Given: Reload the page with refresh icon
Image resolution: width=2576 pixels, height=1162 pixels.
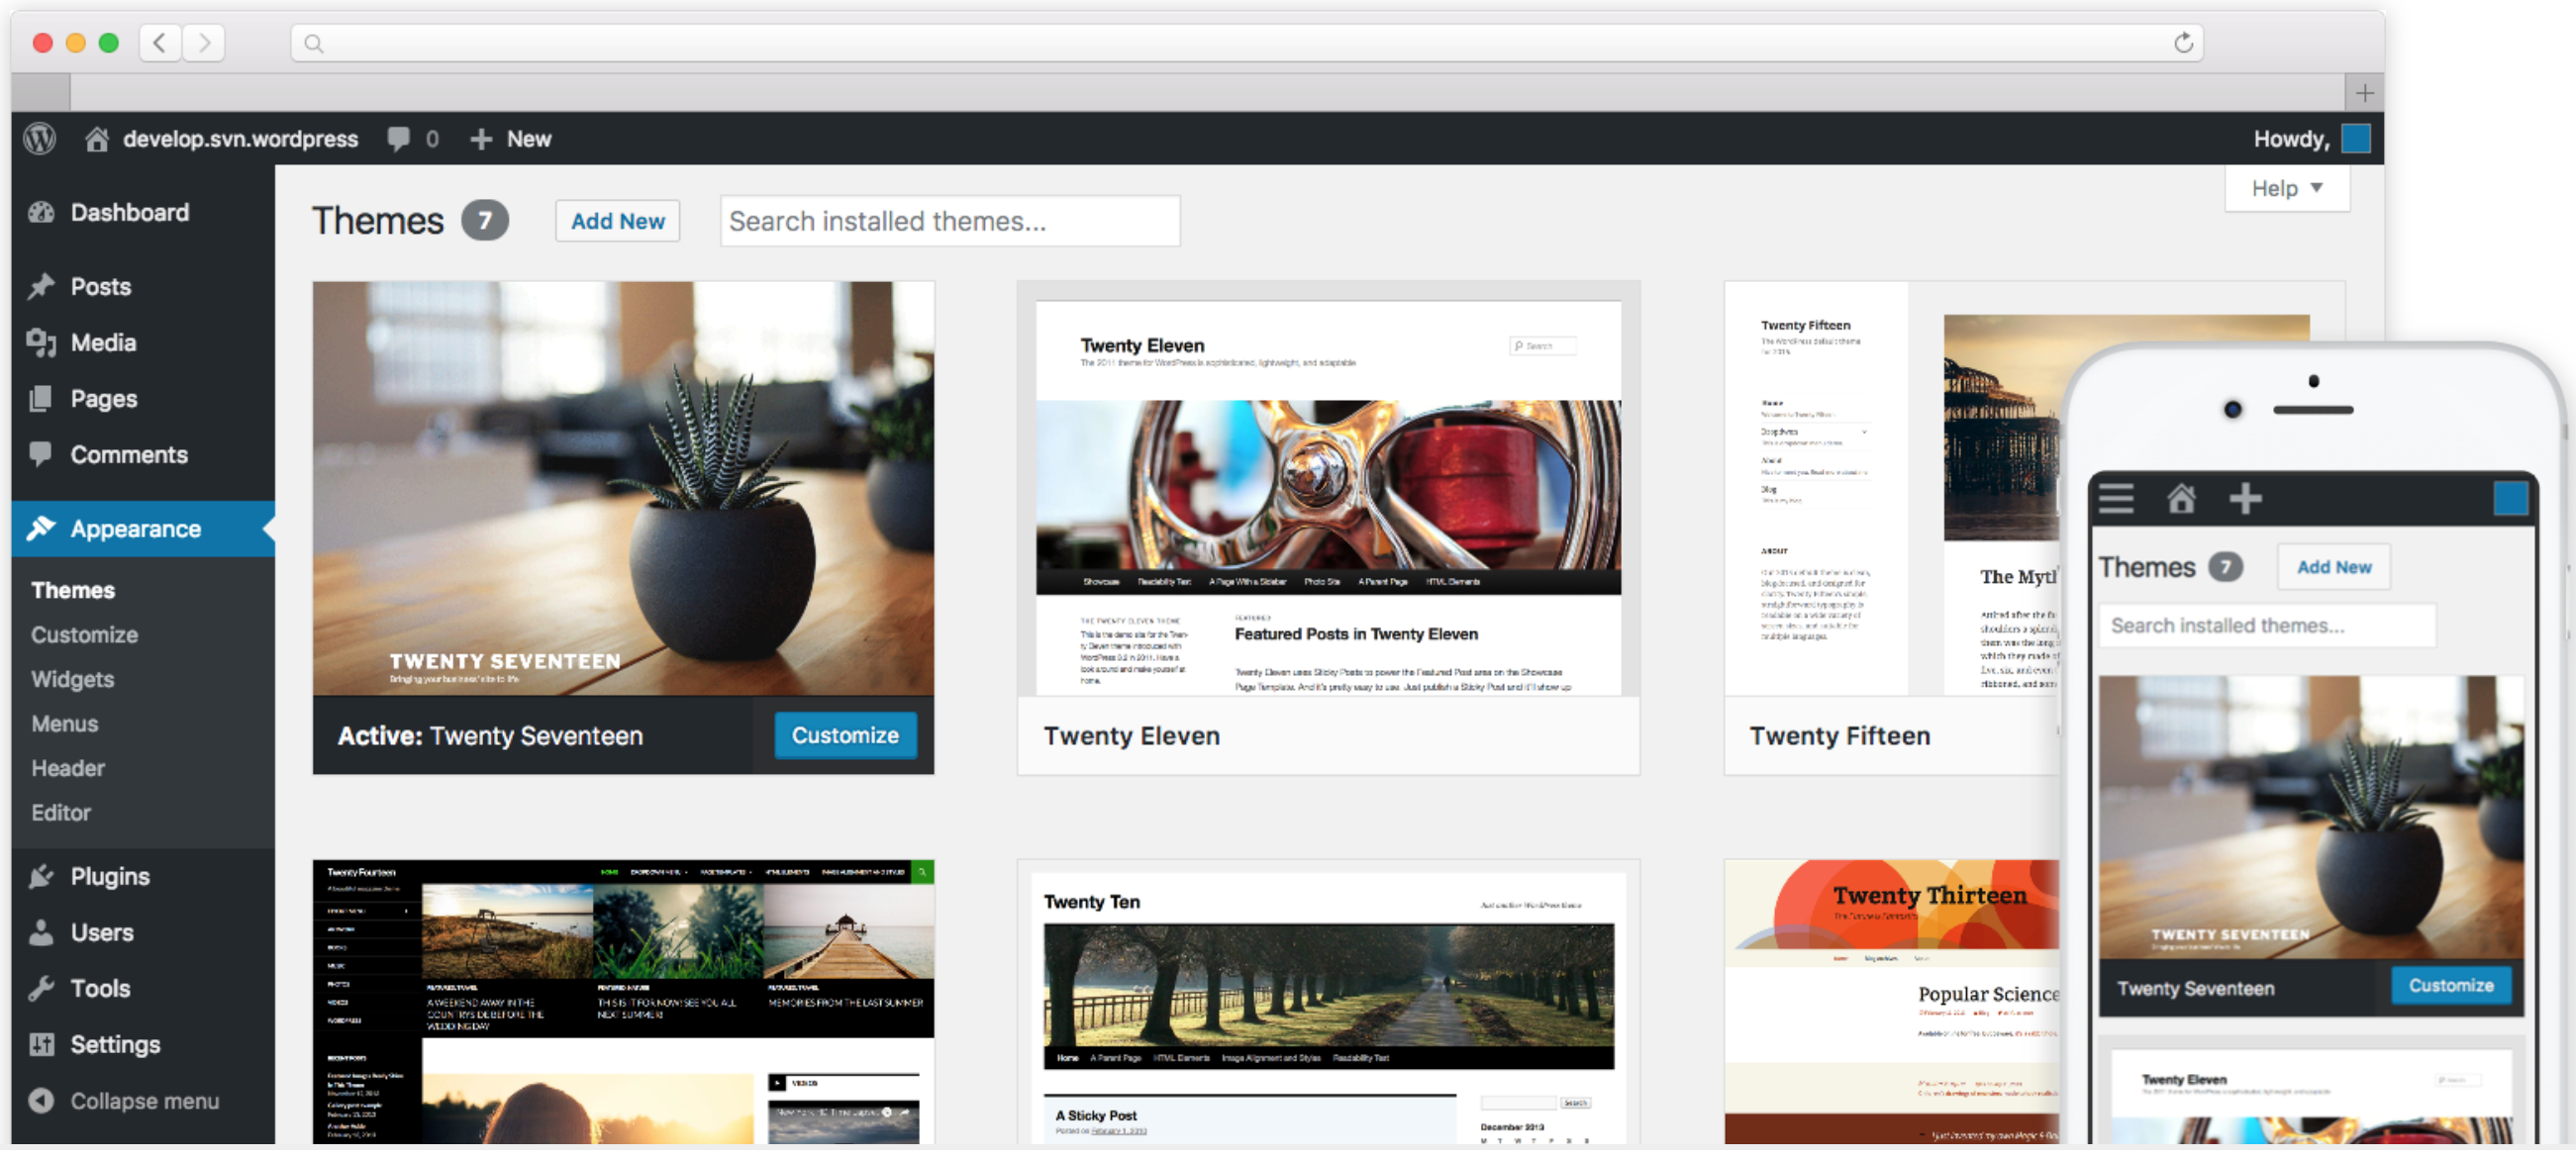Looking at the screenshot, I should click(x=2183, y=43).
